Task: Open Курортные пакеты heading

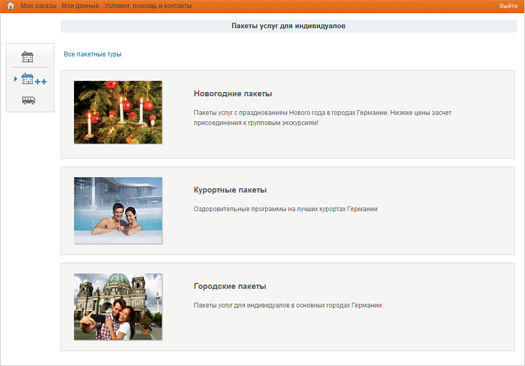Action: (x=230, y=190)
